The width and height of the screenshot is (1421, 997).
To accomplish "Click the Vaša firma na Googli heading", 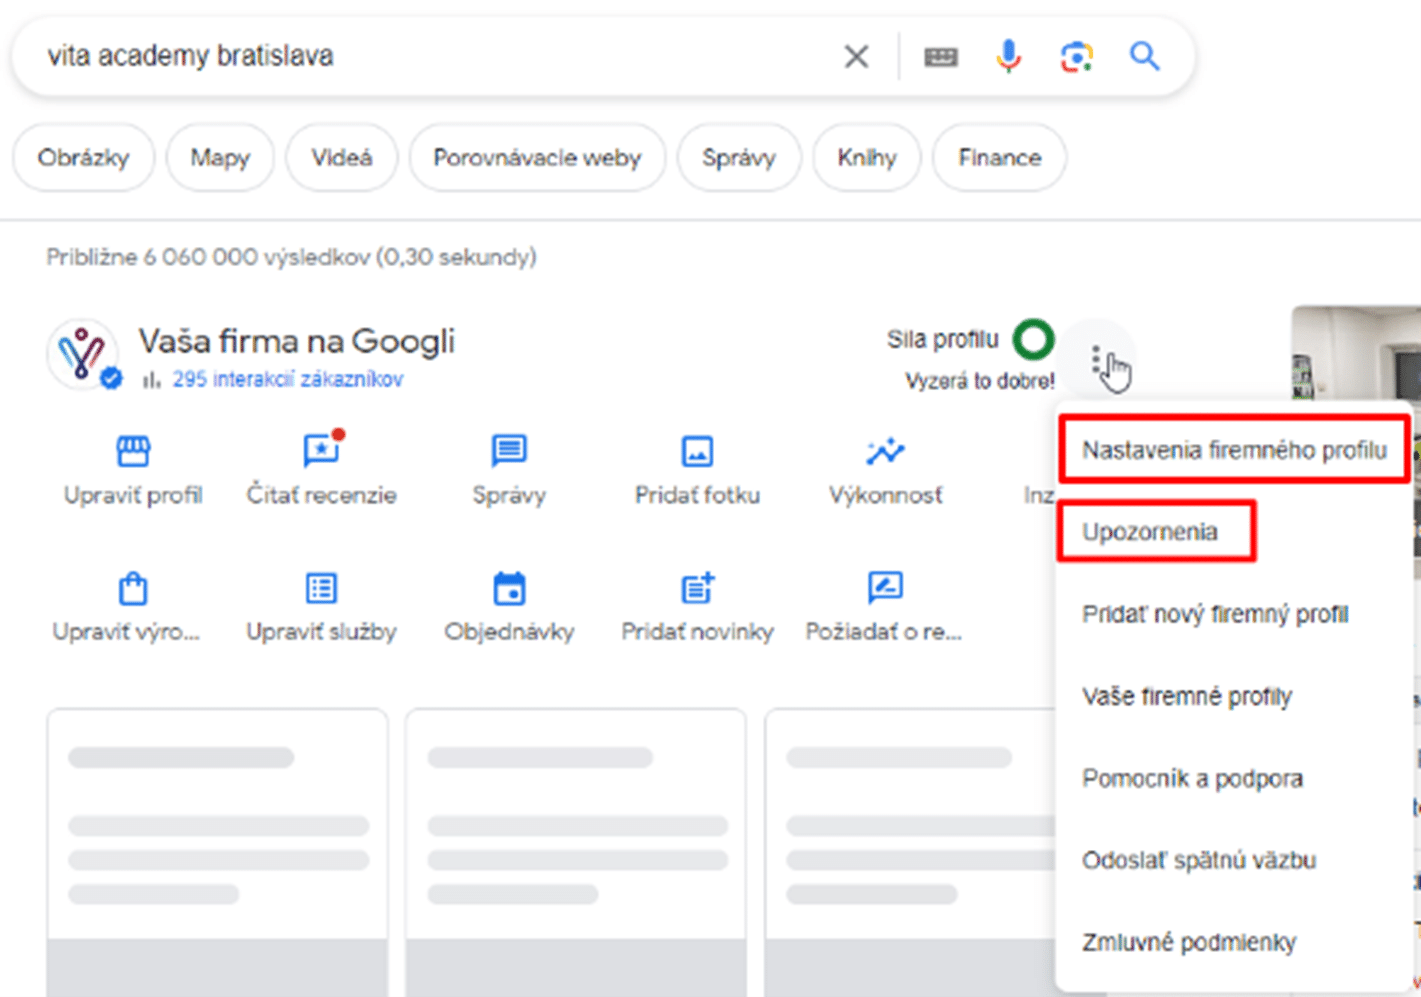I will click(297, 341).
